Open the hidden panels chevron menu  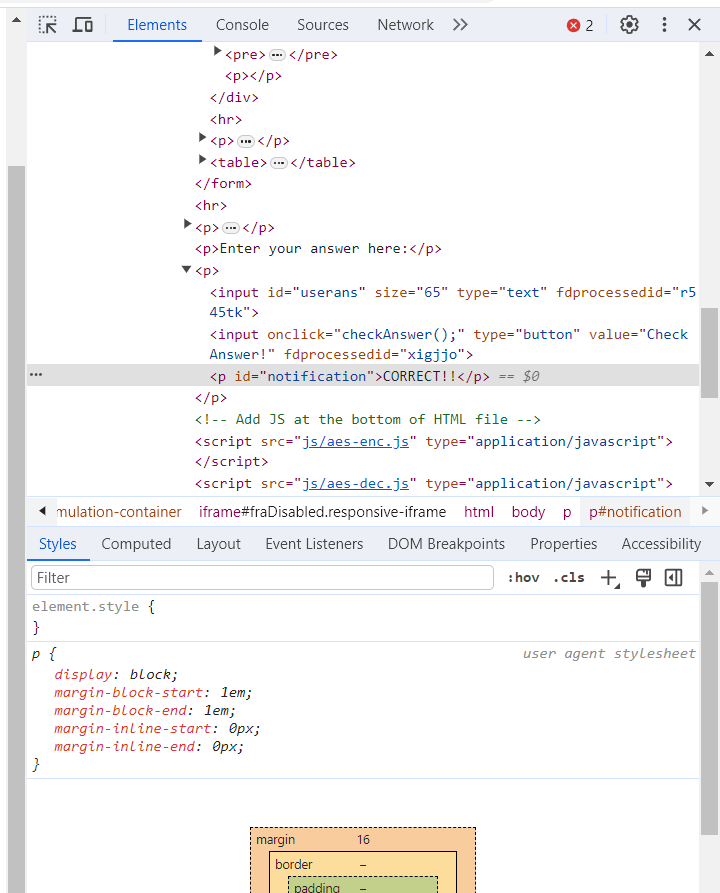[x=459, y=24]
